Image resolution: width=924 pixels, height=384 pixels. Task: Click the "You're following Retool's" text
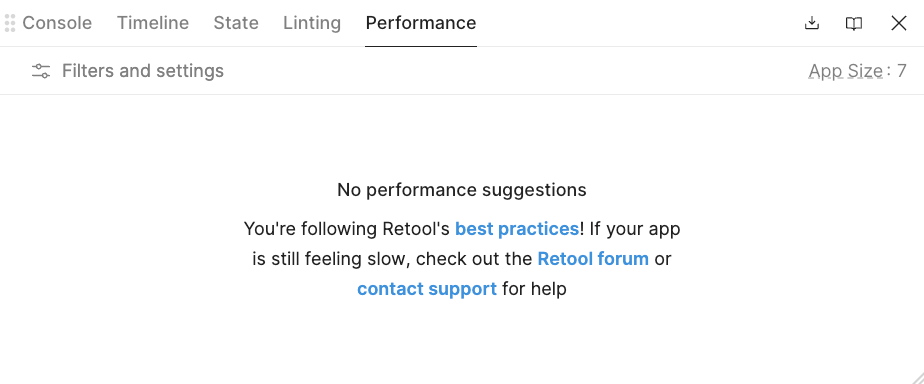[x=347, y=229]
